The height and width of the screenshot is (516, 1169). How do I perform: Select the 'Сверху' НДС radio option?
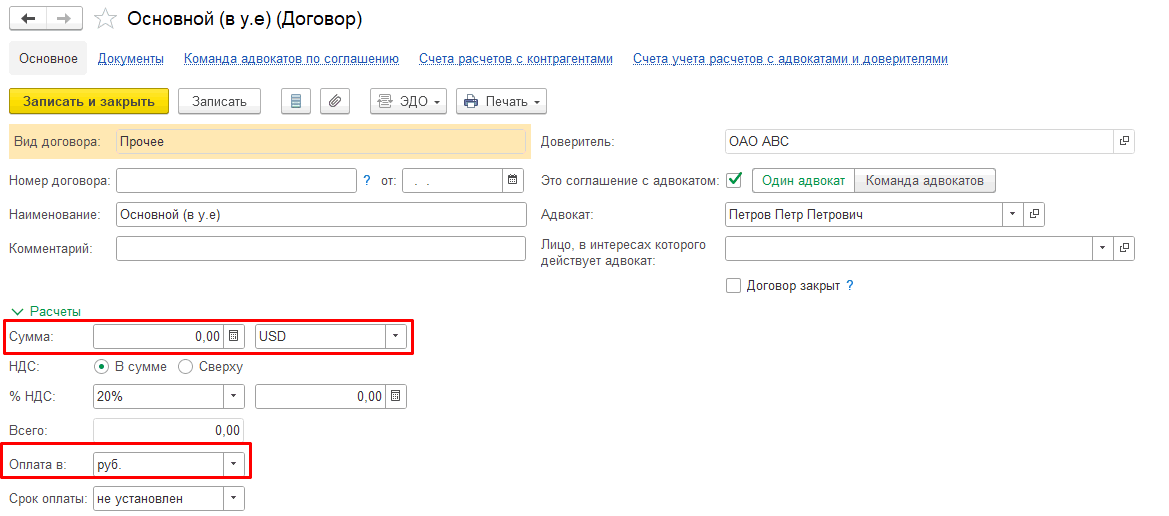pos(185,367)
